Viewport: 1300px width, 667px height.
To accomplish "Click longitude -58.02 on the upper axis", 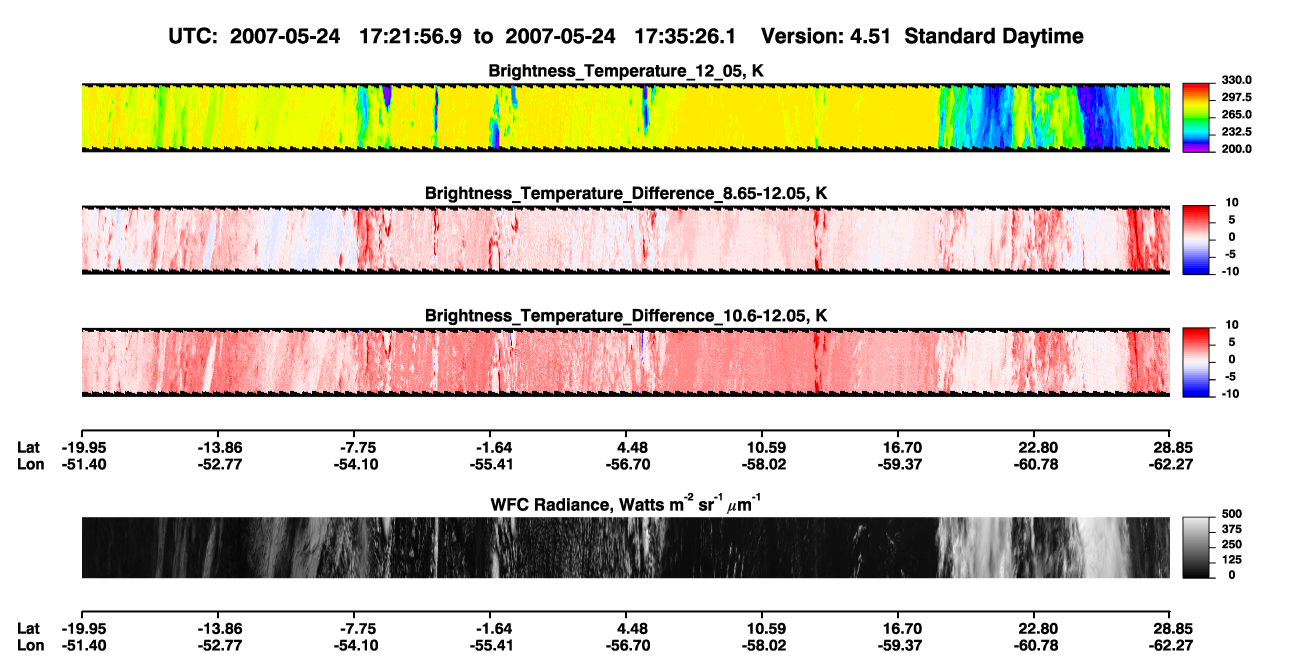I will (762, 464).
